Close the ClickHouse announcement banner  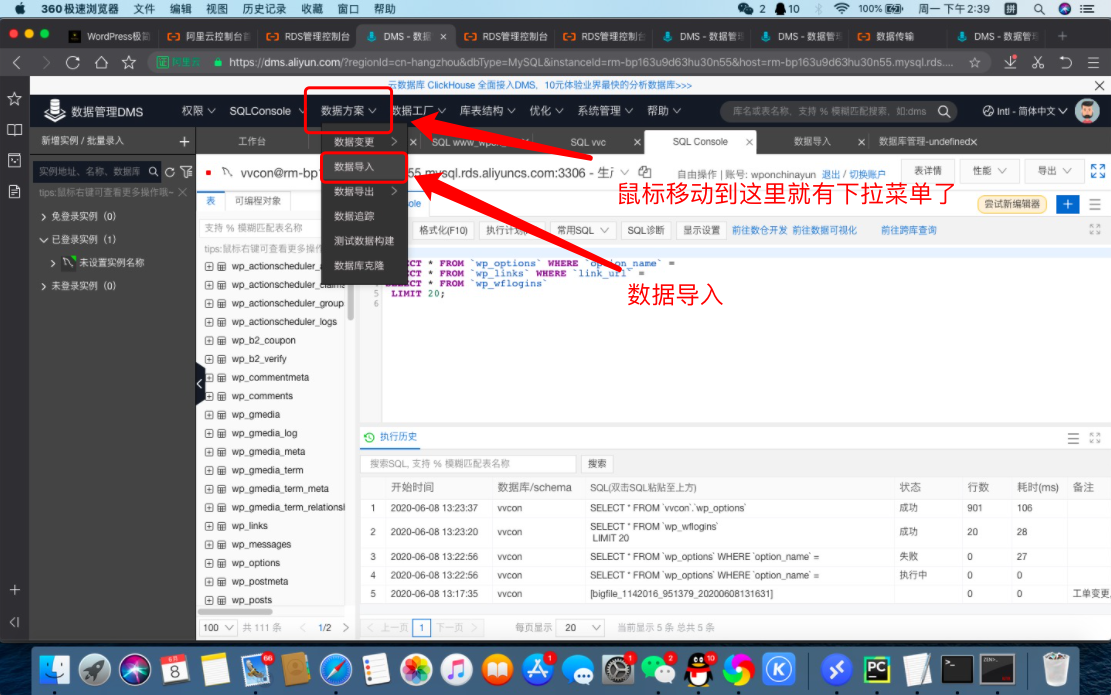tap(1099, 85)
